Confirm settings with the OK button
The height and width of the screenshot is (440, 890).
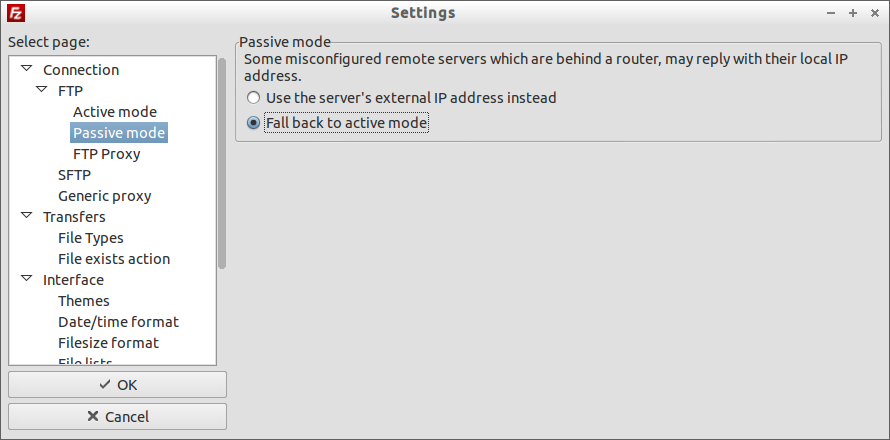pos(117,384)
